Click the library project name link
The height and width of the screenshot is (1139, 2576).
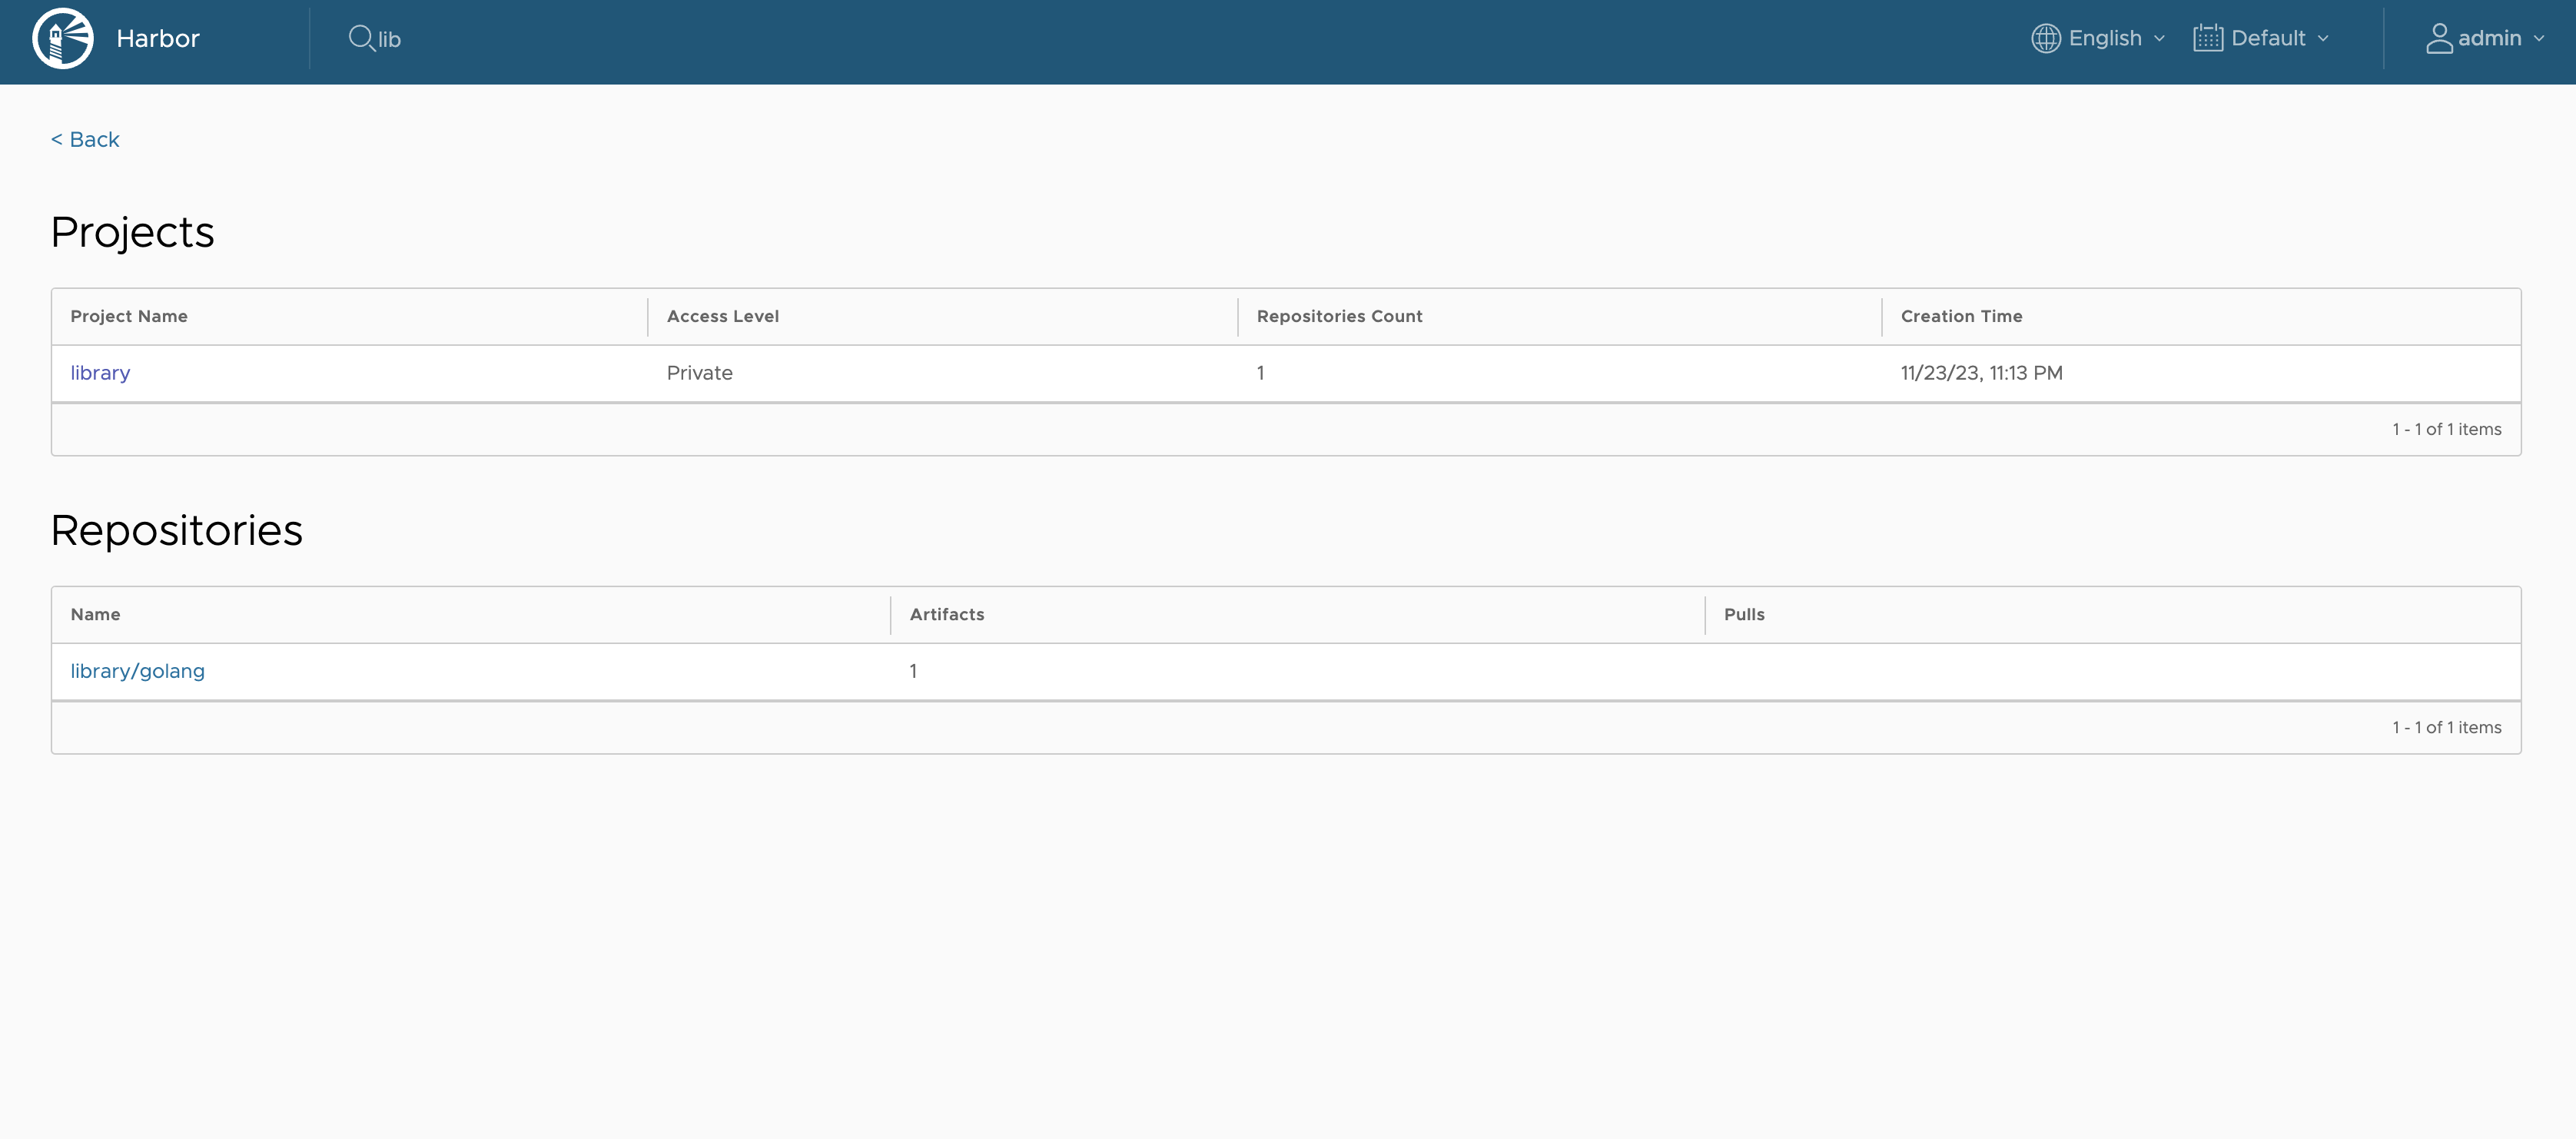(x=98, y=370)
